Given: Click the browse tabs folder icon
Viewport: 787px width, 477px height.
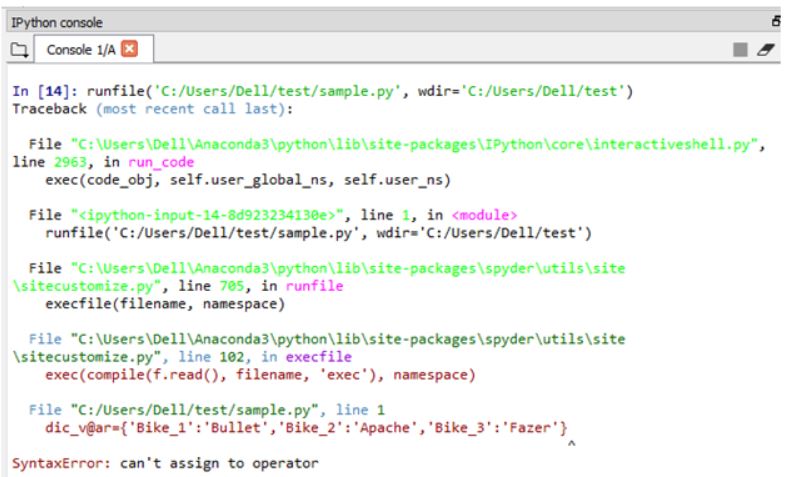Looking at the screenshot, I should point(20,50).
